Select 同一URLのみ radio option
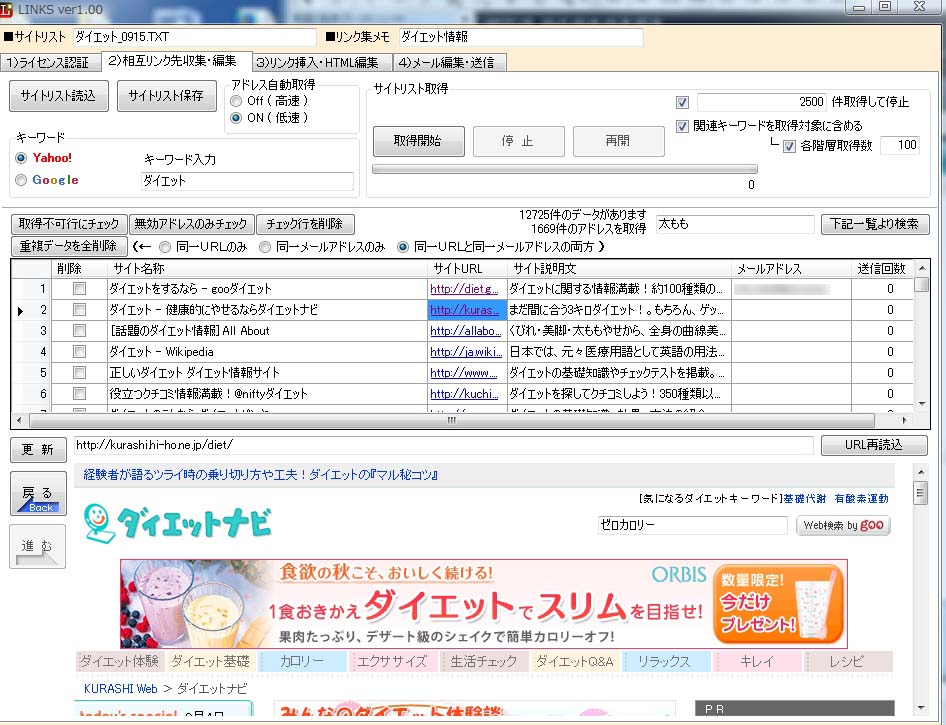The image size is (946, 725). pyautogui.click(x=165, y=247)
